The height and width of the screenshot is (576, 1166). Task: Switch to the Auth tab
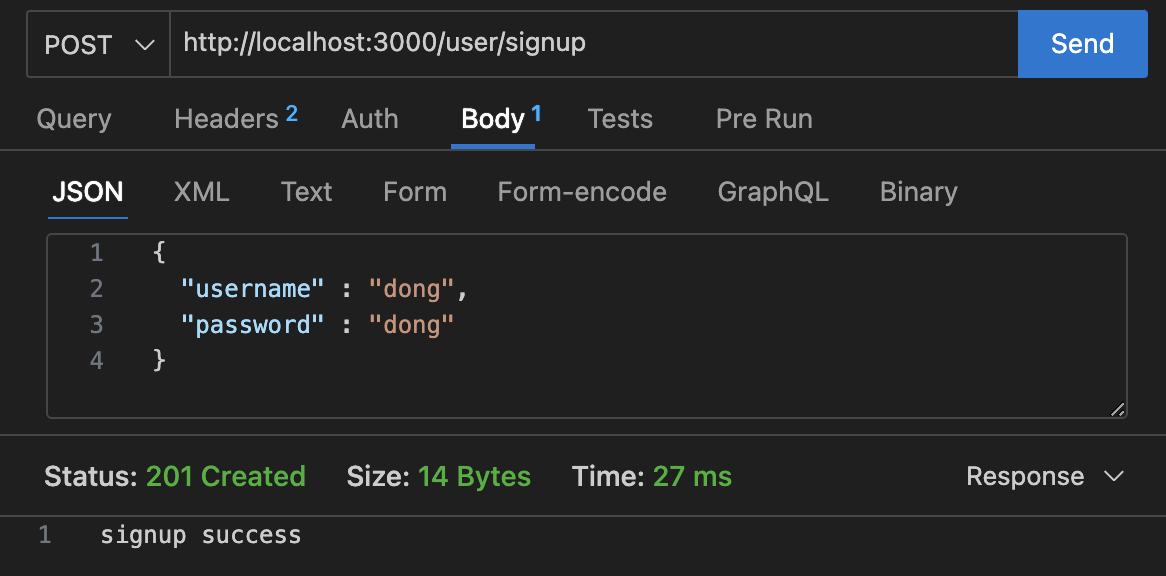coord(370,119)
